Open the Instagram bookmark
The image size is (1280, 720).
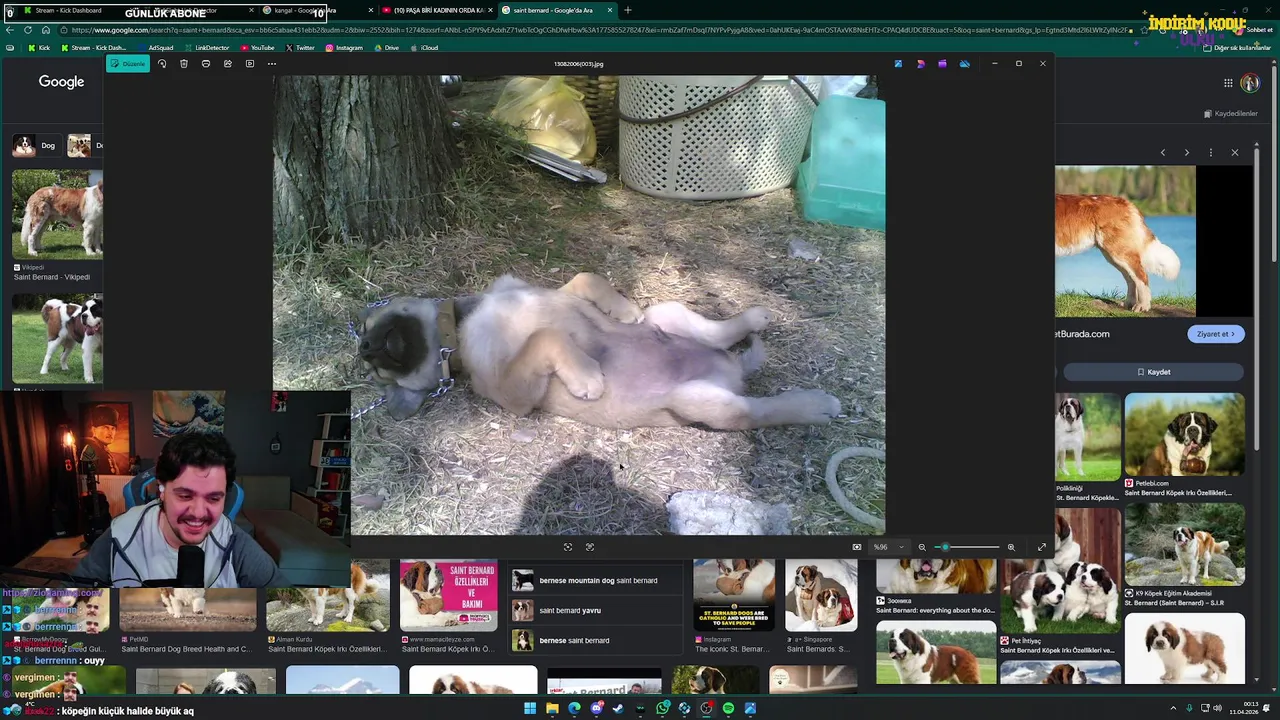click(x=344, y=48)
